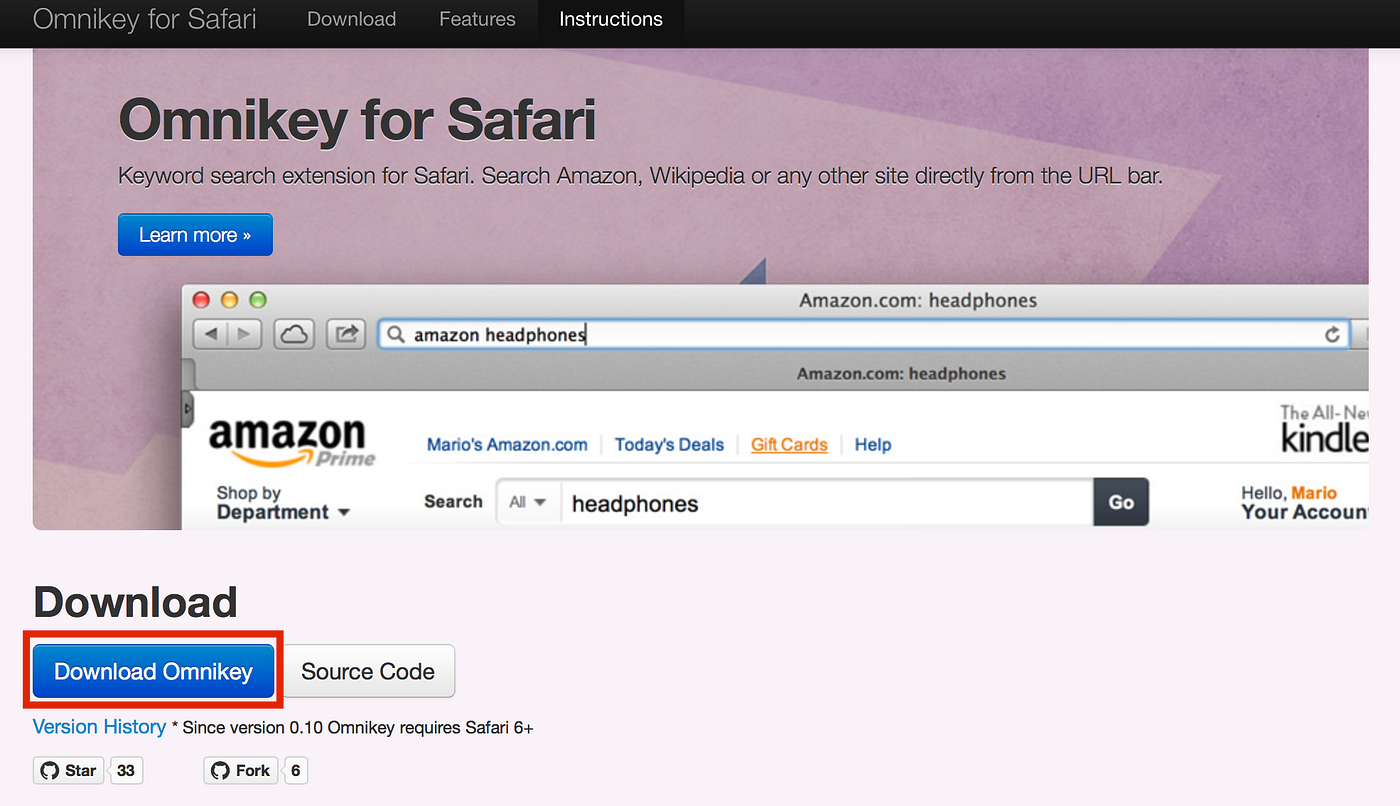
Task: Click the 'Omnikey for Safari' hero heading
Action: tap(357, 121)
